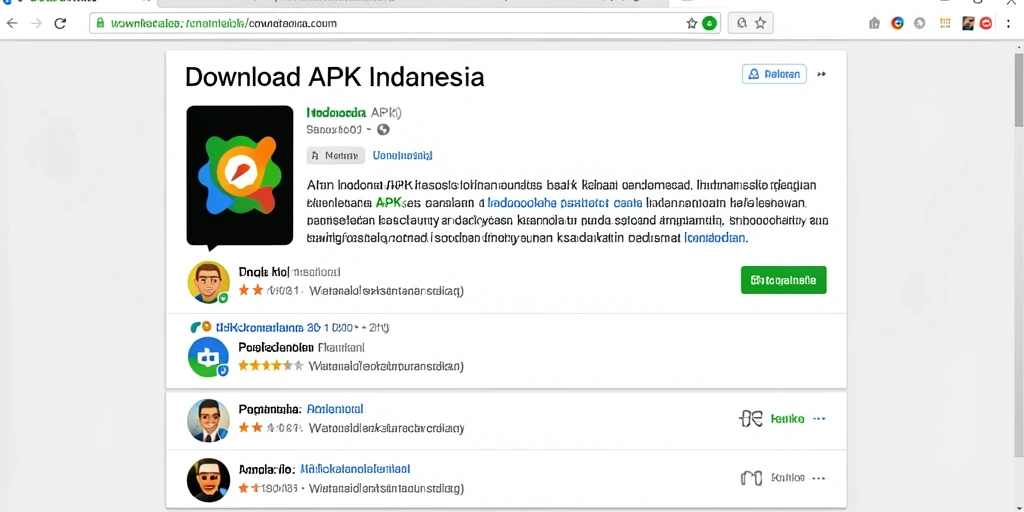This screenshot has height=512, width=1024.
Task: Open three-dot menu in Amolarfio row
Action: pos(819,478)
